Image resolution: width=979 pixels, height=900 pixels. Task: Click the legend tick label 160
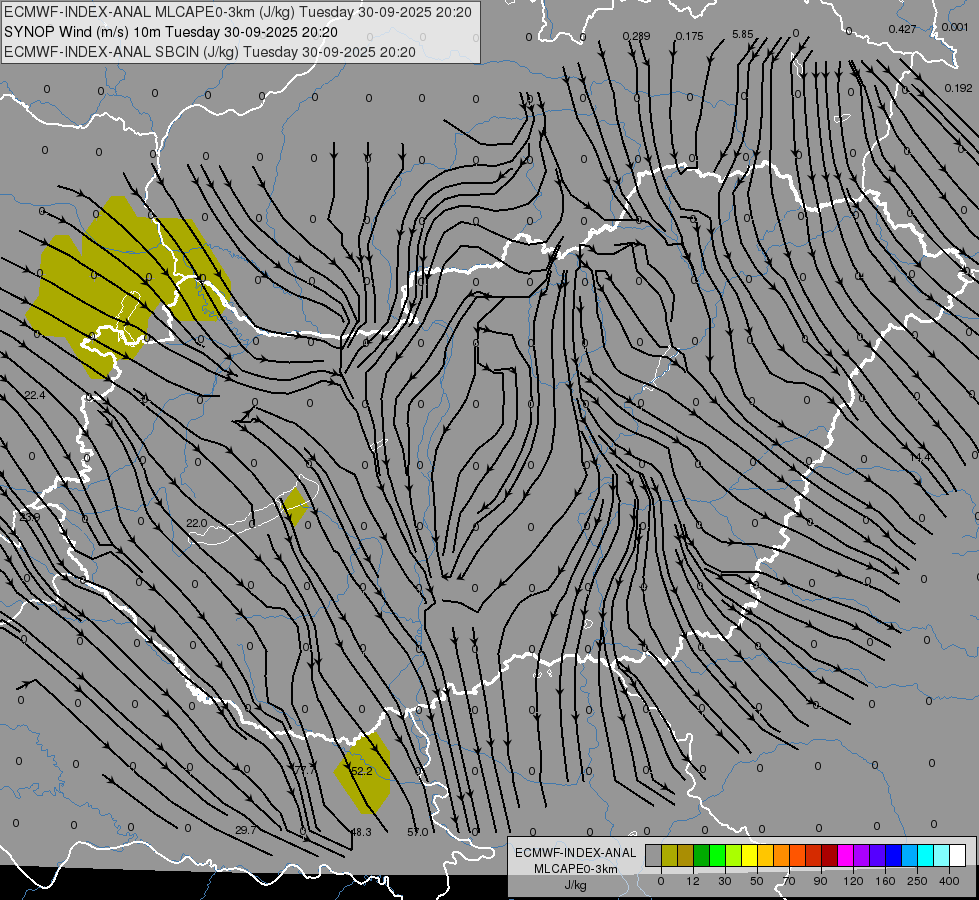point(885,881)
